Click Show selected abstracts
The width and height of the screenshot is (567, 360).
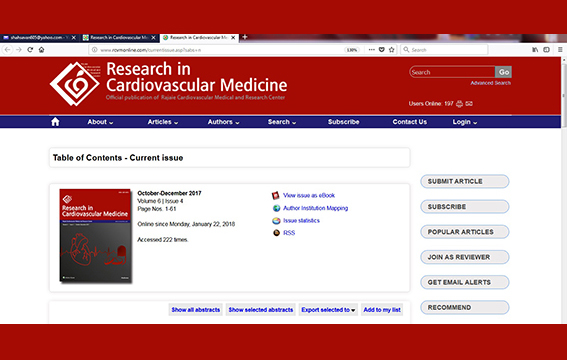pos(261,310)
